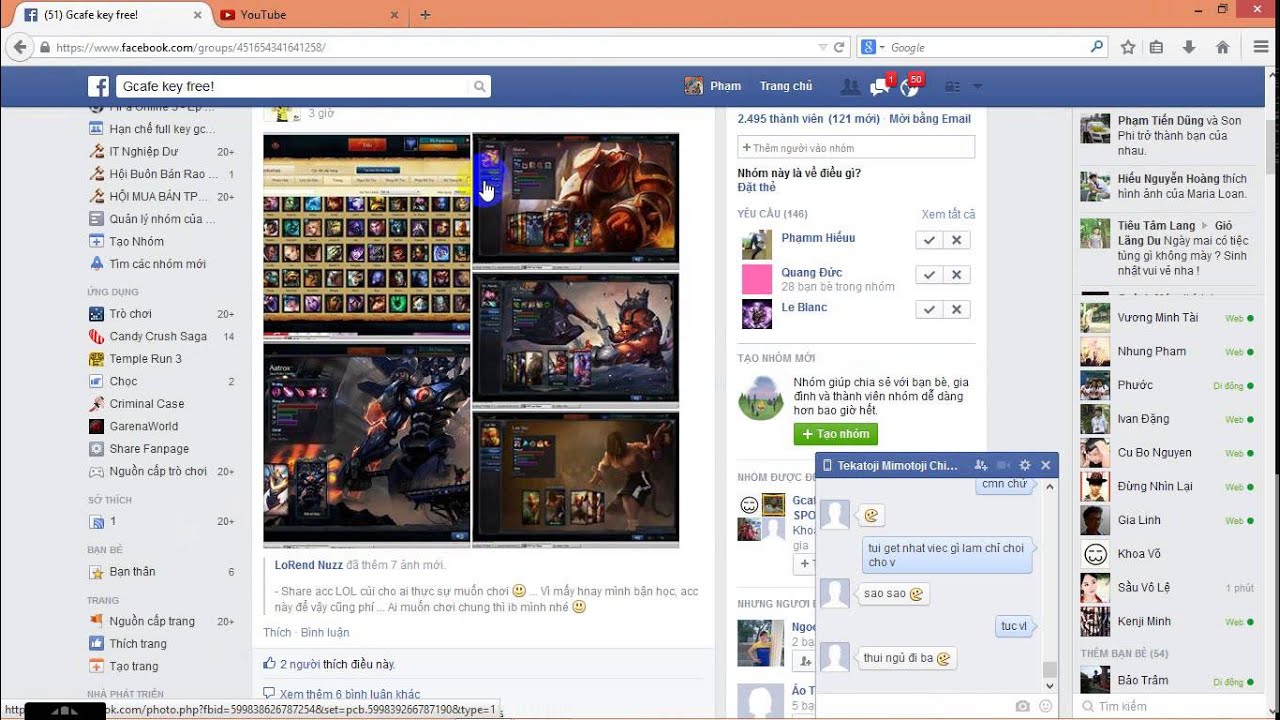Click Thích under the LoRend Nuzz post
The height and width of the screenshot is (720, 1280).
point(277,632)
